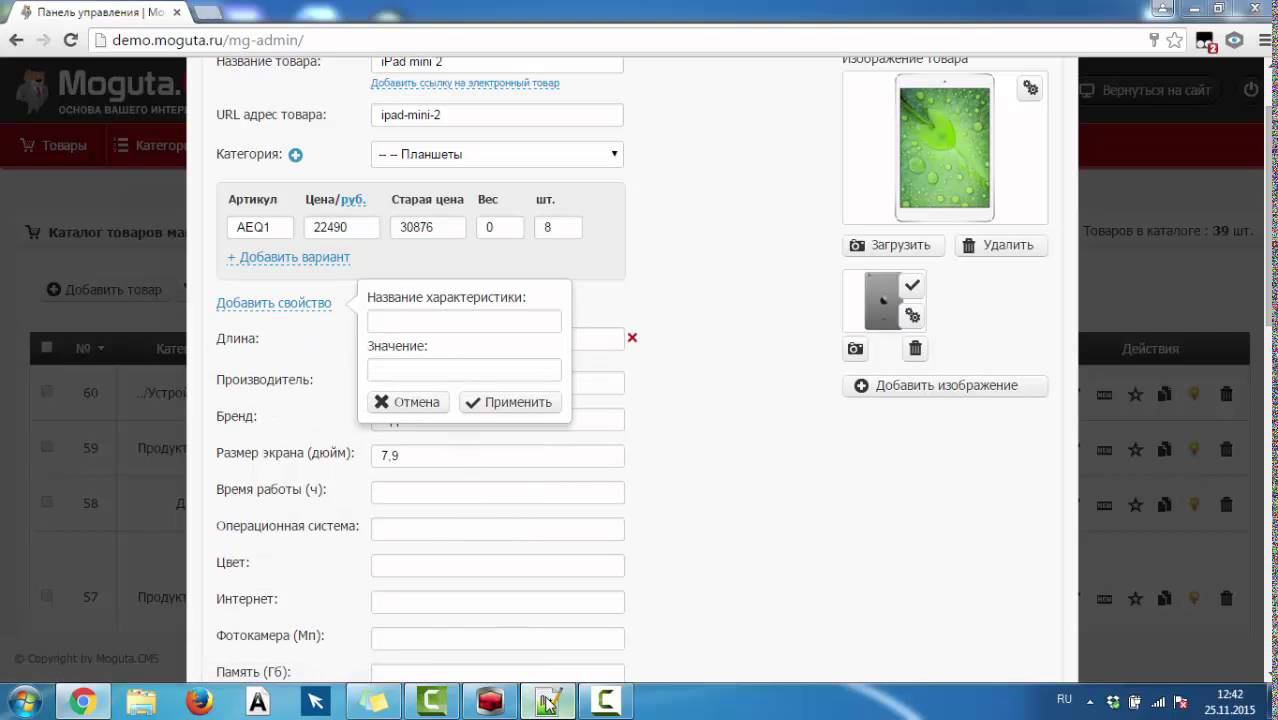Image resolution: width=1278 pixels, height=720 pixels.
Task: Click blue plus icon next to Категория
Action: (x=295, y=155)
